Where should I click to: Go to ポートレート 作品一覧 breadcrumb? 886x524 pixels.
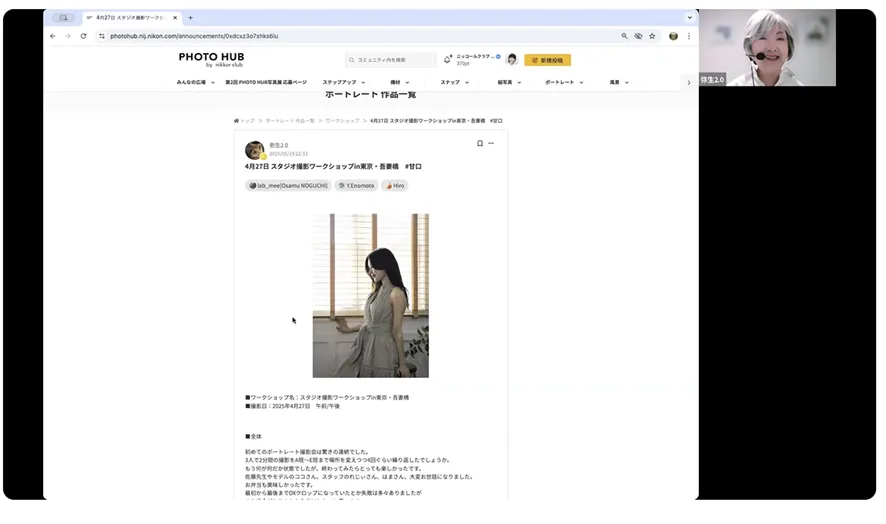tap(290, 121)
